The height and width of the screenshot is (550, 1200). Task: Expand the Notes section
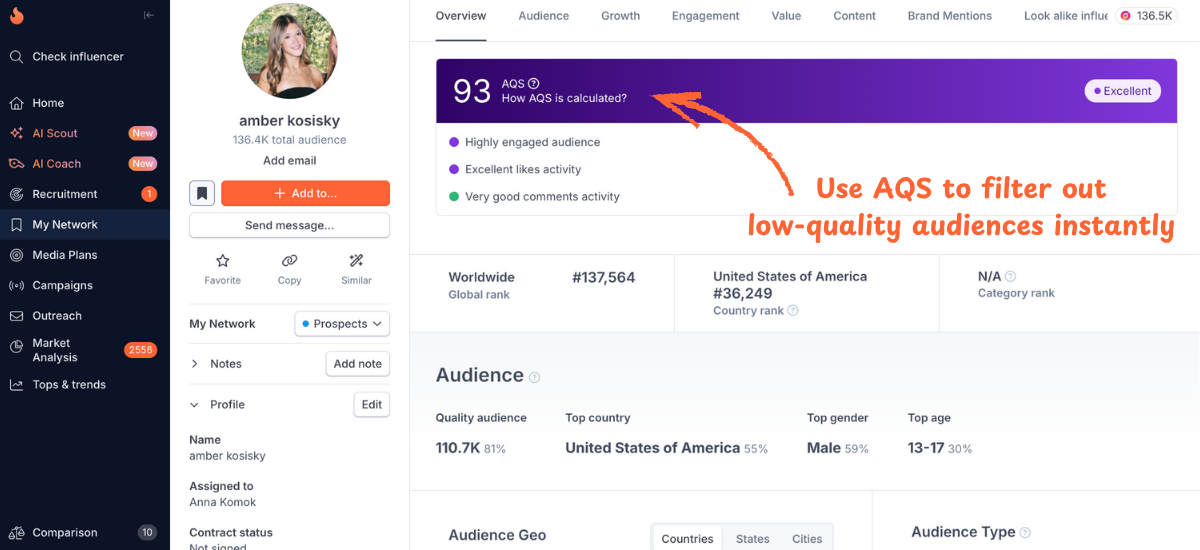pyautogui.click(x=195, y=364)
